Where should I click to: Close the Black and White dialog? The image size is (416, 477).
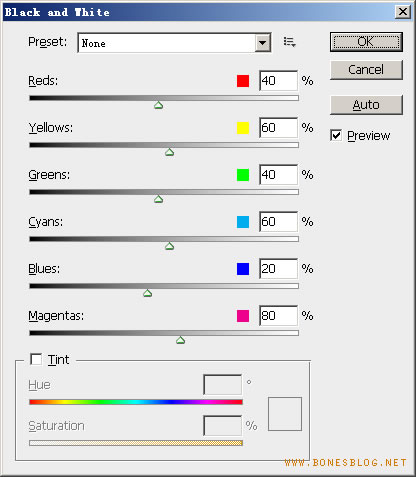(403, 12)
